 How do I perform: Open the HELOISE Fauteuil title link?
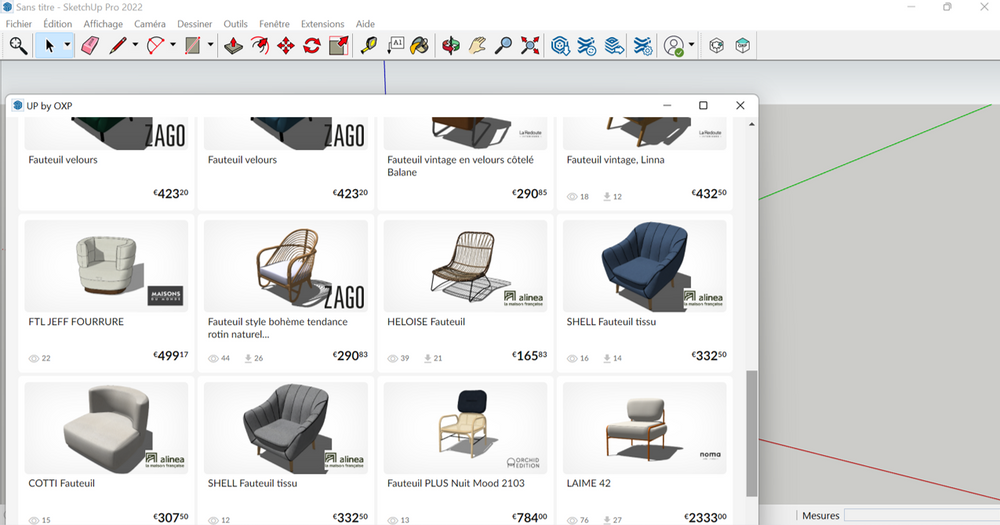(x=426, y=322)
